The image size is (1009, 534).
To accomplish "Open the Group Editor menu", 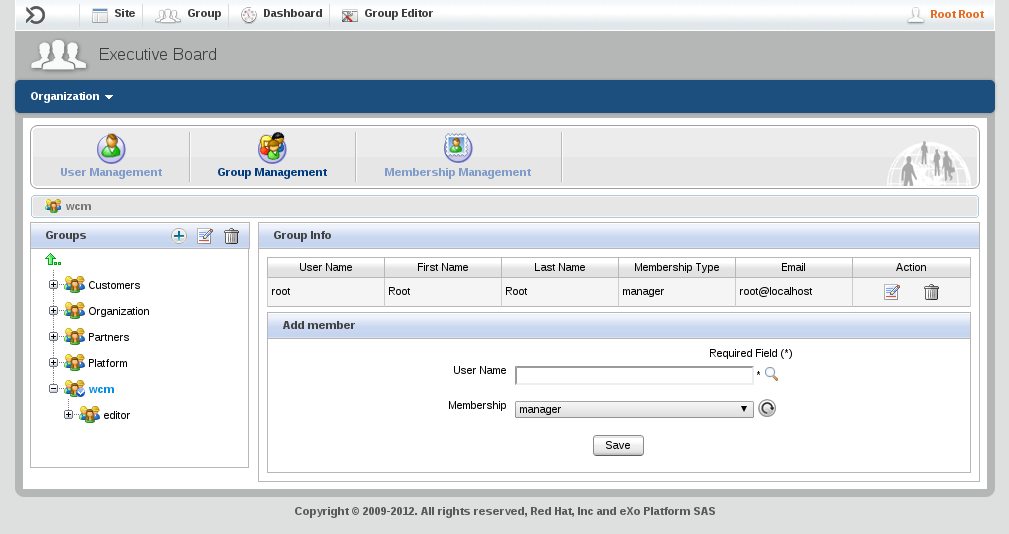I will point(387,14).
